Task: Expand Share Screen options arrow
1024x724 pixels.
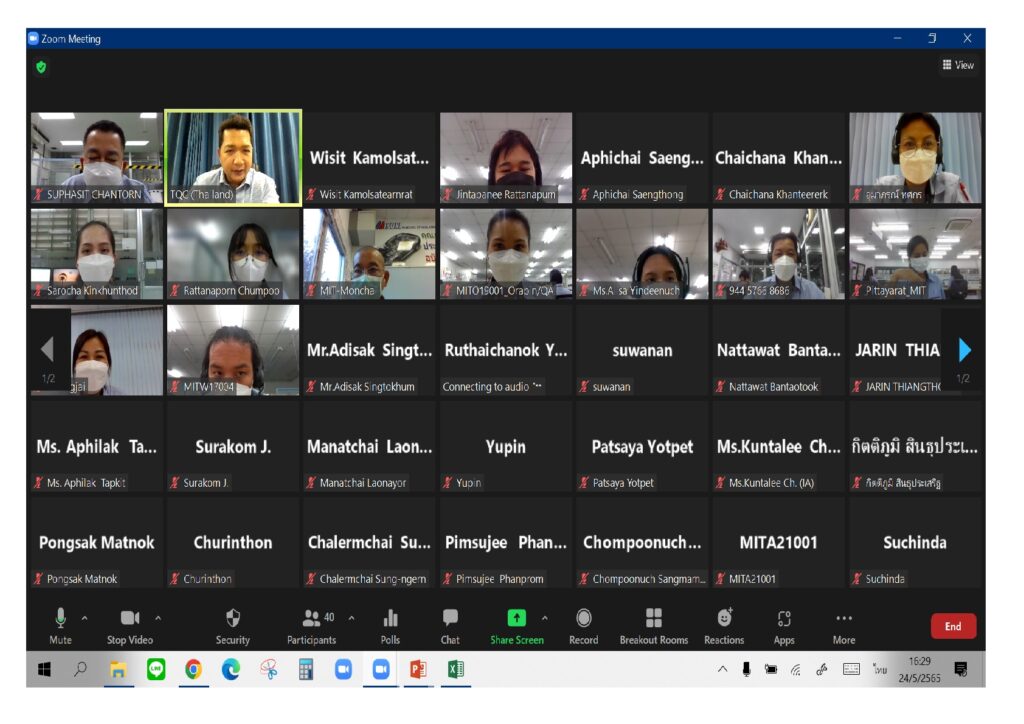Action: (545, 618)
